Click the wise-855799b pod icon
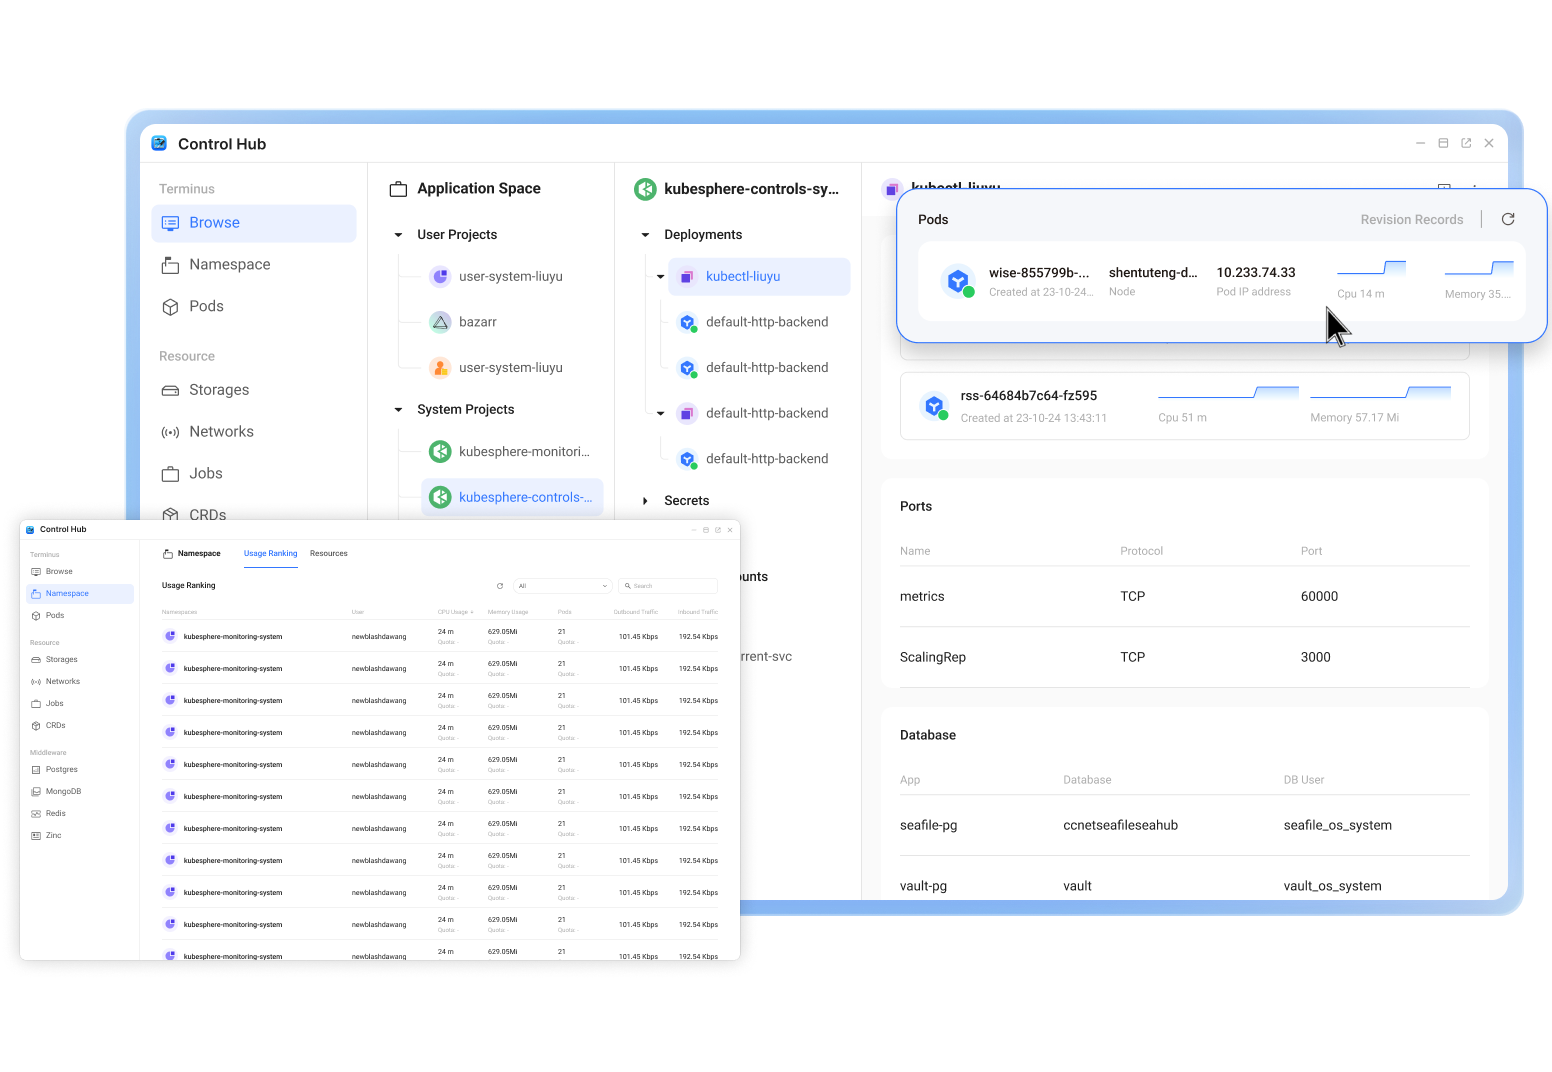Image resolution: width=1552 pixels, height=1072 pixels. pyautogui.click(x=959, y=281)
